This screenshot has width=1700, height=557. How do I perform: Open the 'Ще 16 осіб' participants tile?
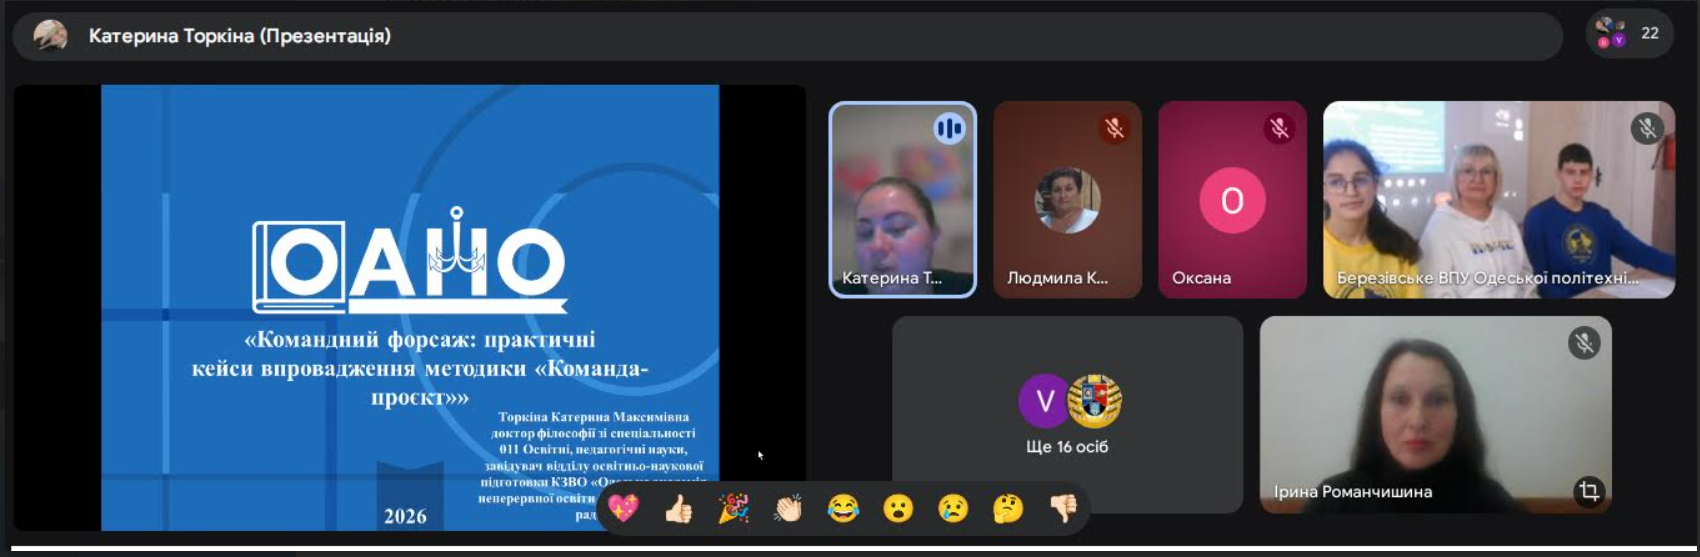click(1067, 414)
